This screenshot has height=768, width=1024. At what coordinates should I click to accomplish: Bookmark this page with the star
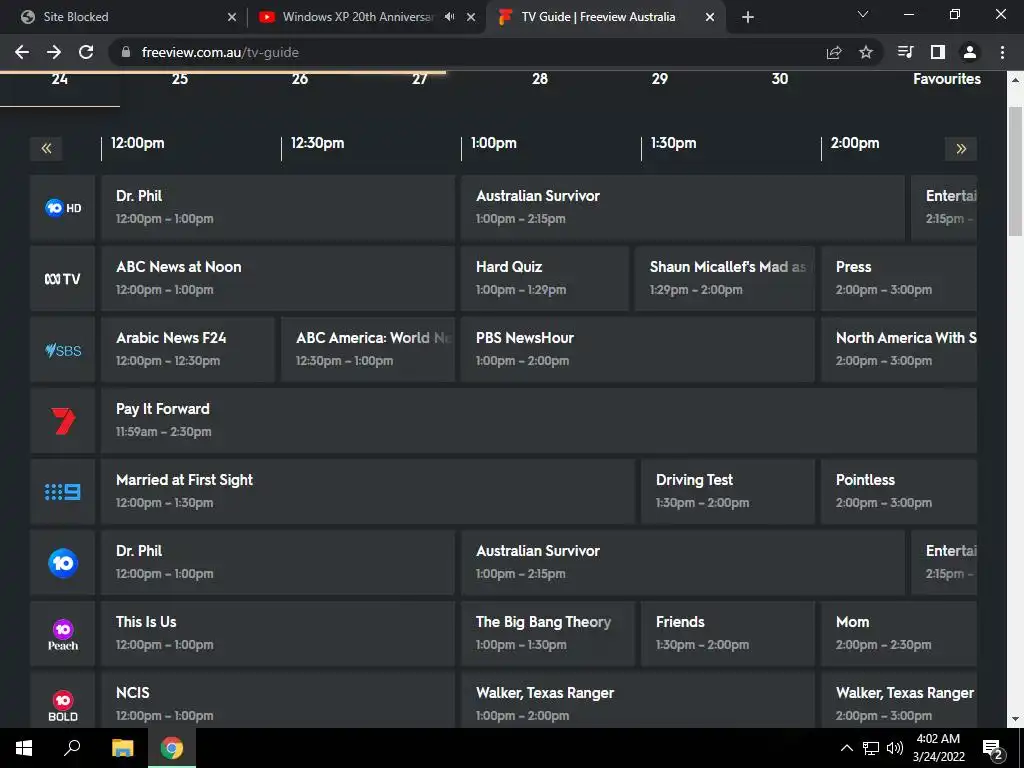866,52
